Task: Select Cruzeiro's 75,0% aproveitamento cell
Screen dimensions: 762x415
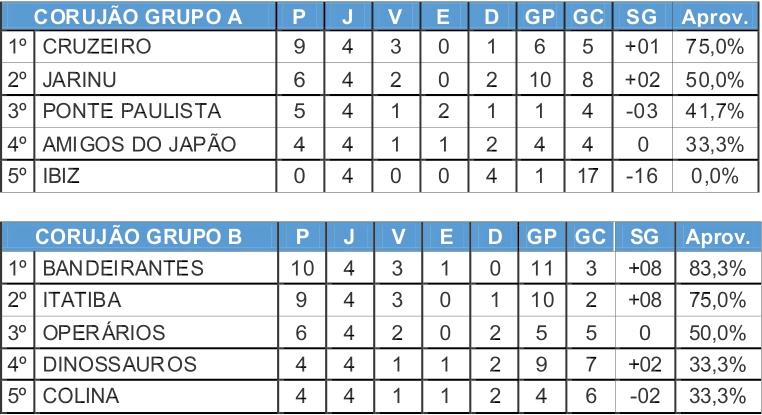Action: 715,47
